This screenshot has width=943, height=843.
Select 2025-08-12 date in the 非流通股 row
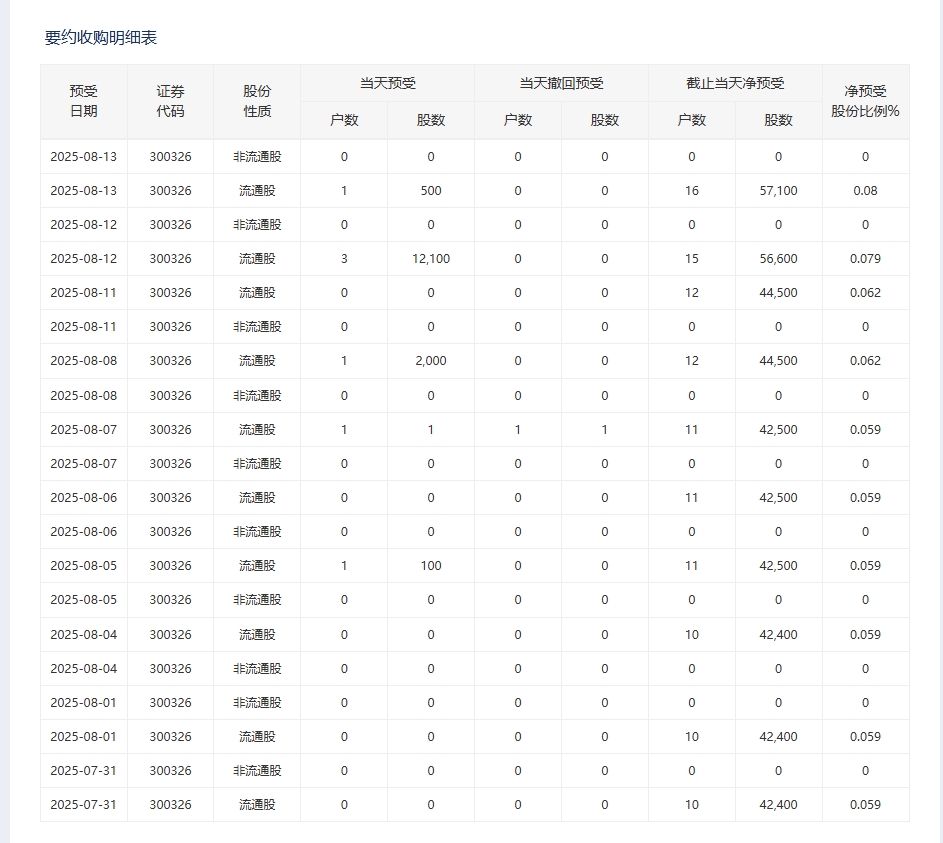click(x=84, y=225)
